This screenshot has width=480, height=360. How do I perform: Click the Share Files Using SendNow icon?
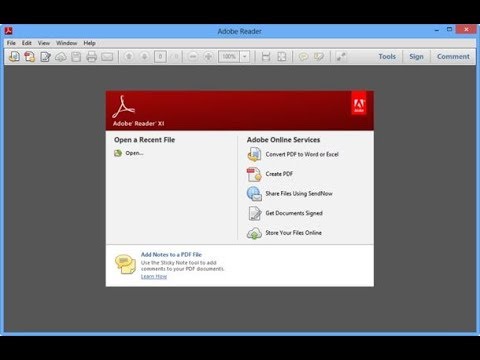click(254, 194)
